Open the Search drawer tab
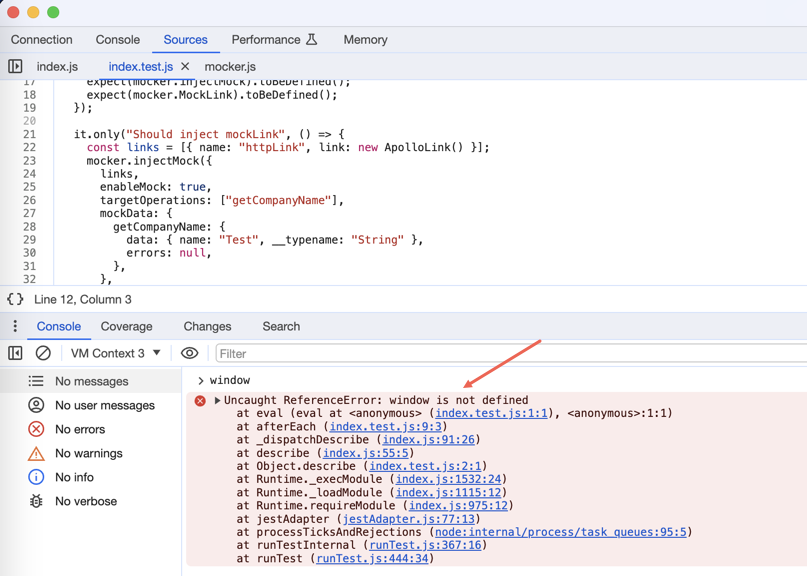Screen dimensions: 807x576 (281, 326)
